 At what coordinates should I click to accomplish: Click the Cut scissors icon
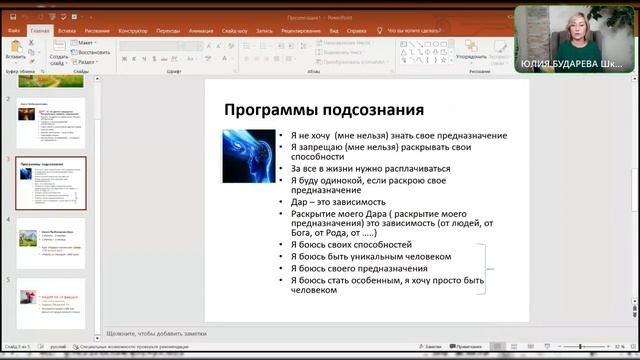pos(31,42)
